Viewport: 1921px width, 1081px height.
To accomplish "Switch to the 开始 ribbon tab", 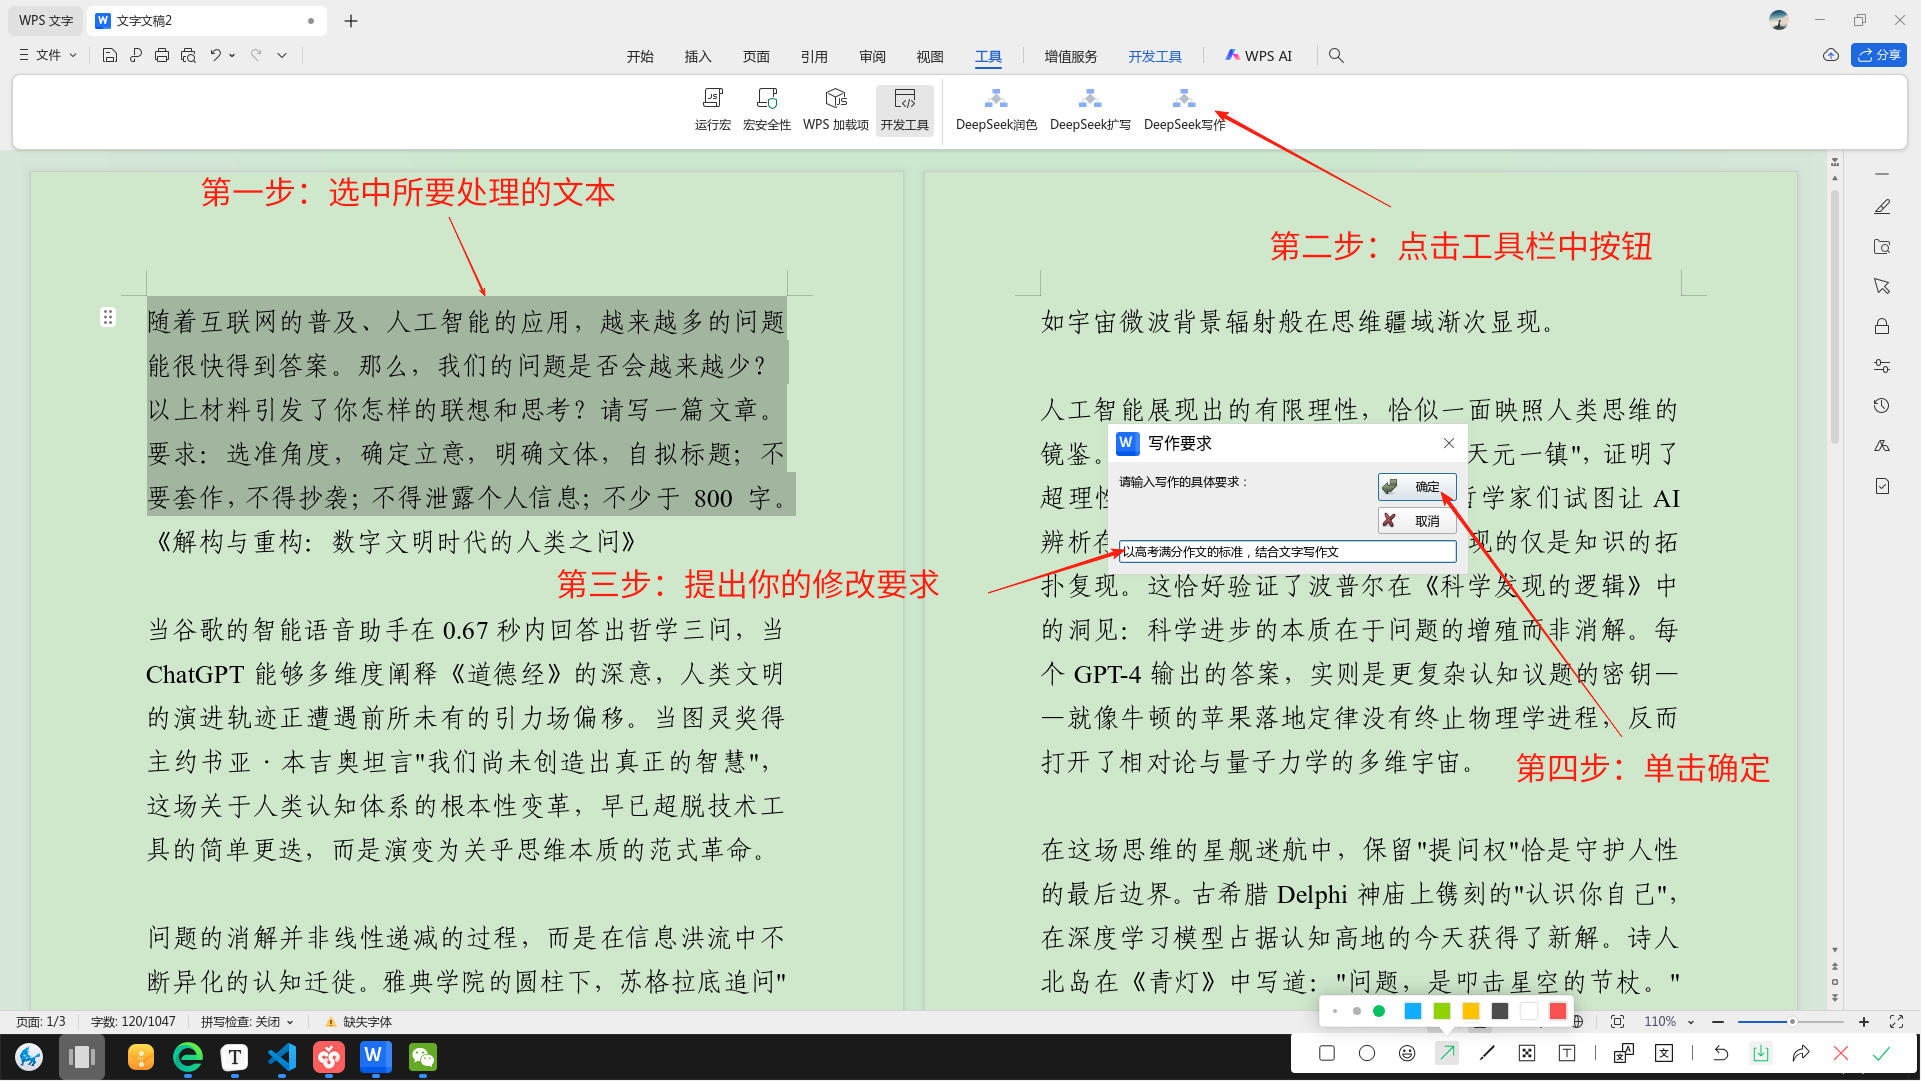I will (x=640, y=57).
